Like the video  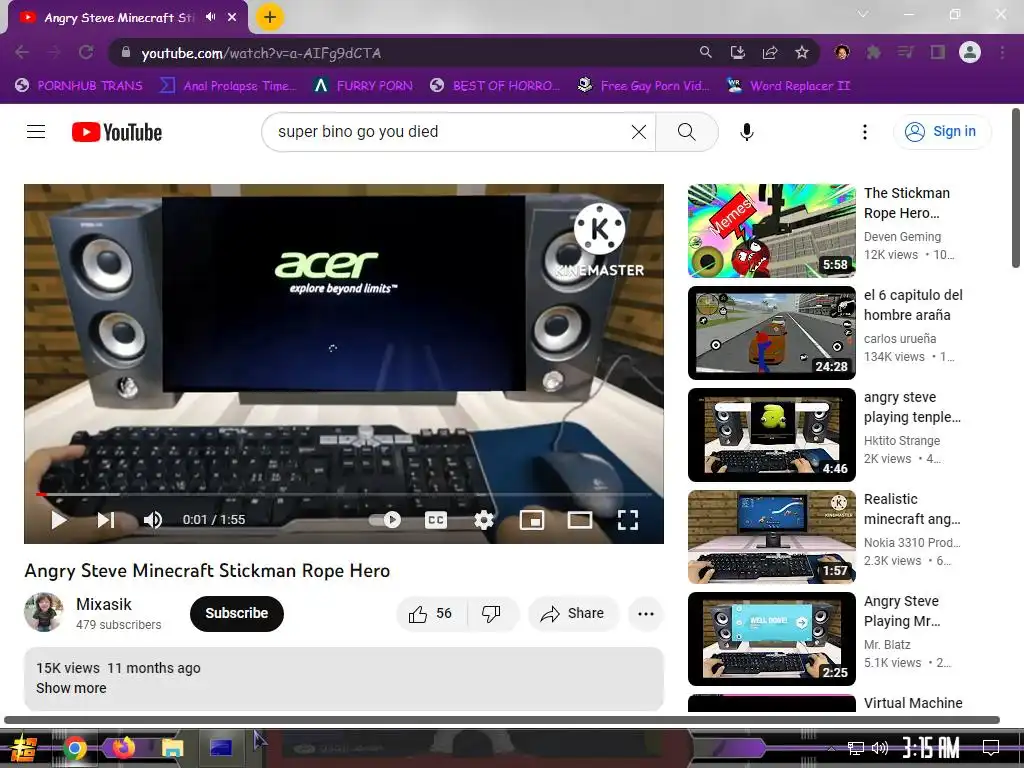coord(431,613)
